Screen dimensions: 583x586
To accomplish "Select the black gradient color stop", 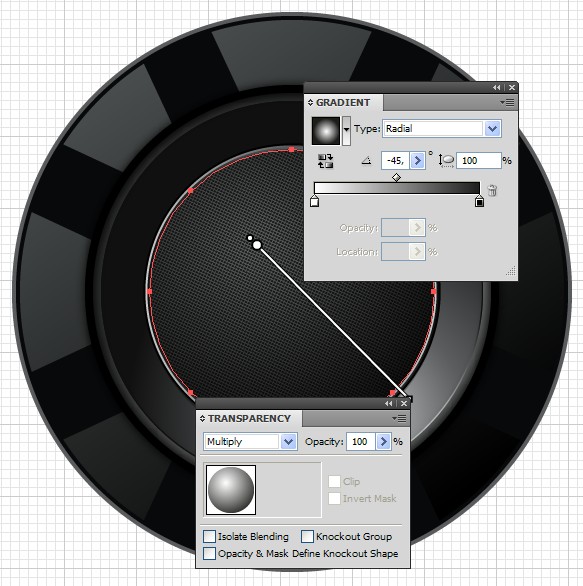I will (479, 201).
